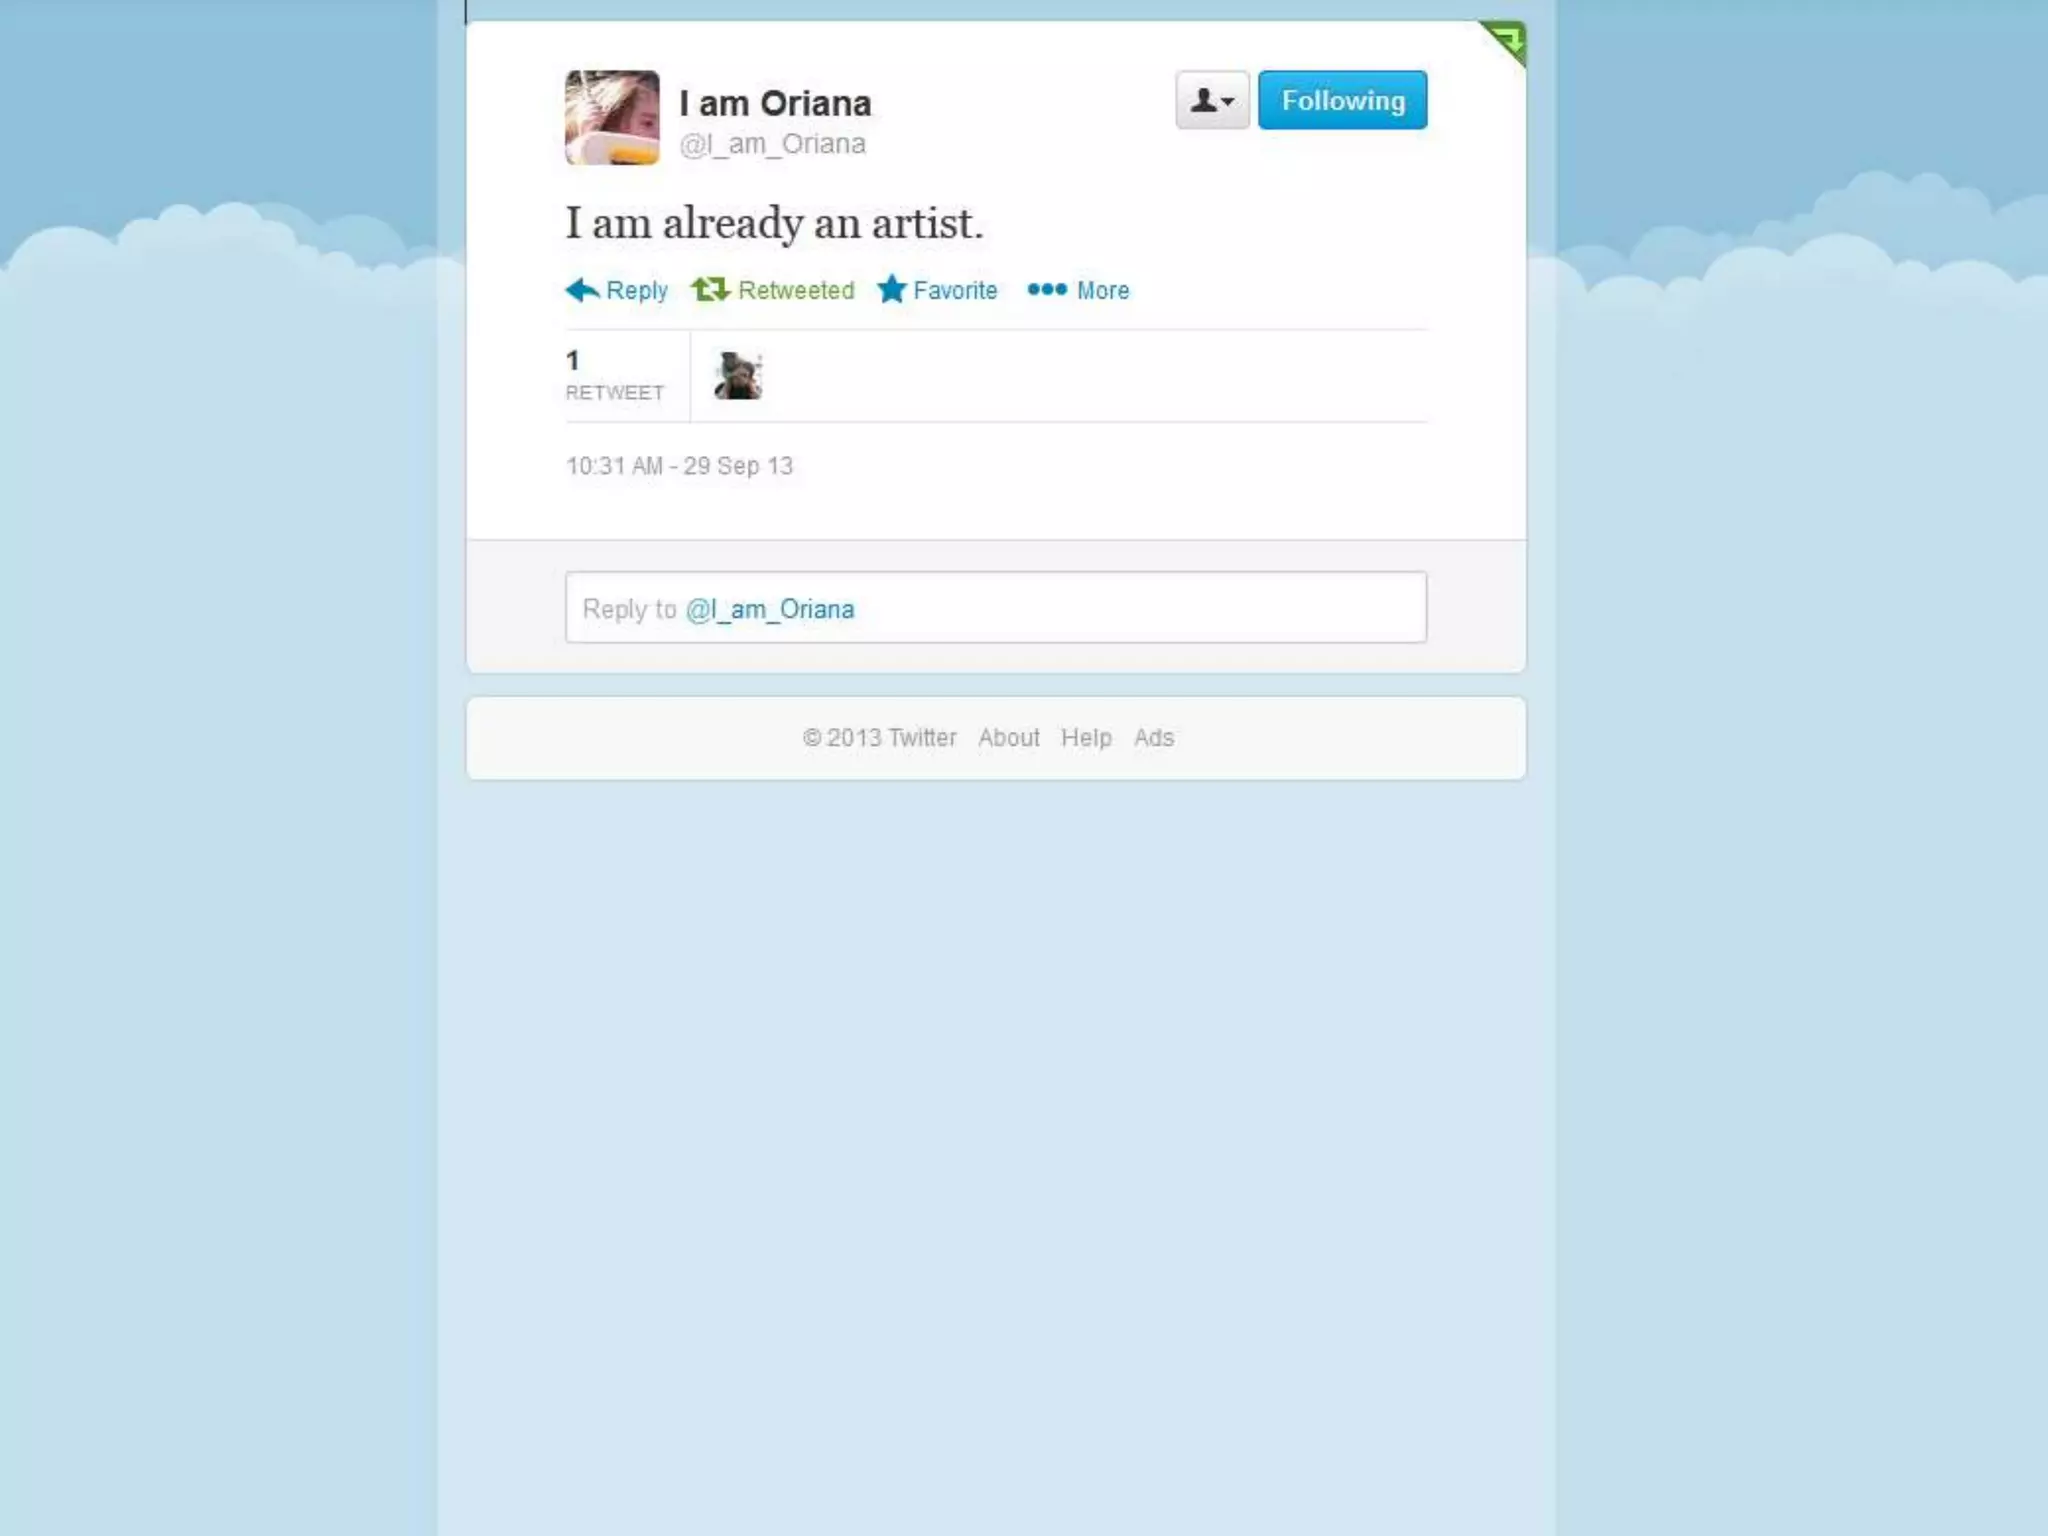The width and height of the screenshot is (2048, 1536).
Task: Open the About footer link
Action: 1008,738
